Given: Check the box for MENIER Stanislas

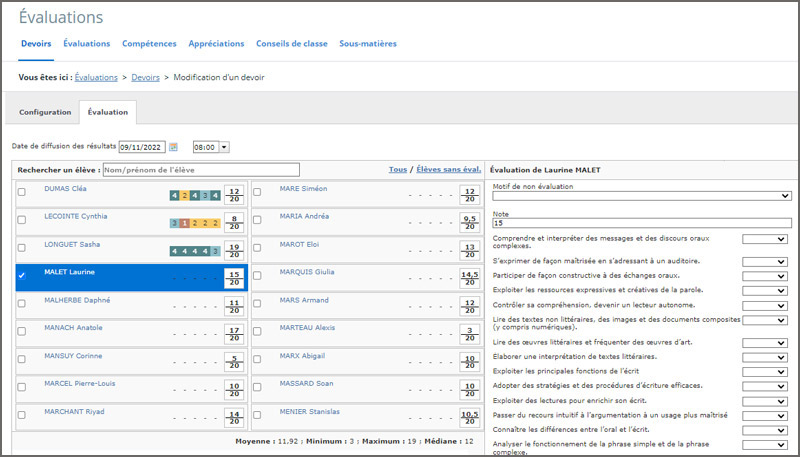Looking at the screenshot, I should tap(258, 414).
